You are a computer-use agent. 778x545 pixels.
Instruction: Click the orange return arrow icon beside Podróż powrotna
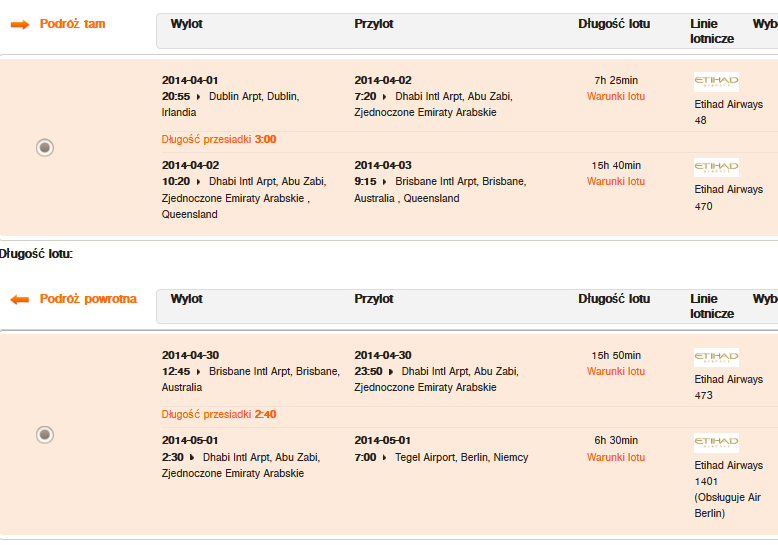tap(20, 299)
